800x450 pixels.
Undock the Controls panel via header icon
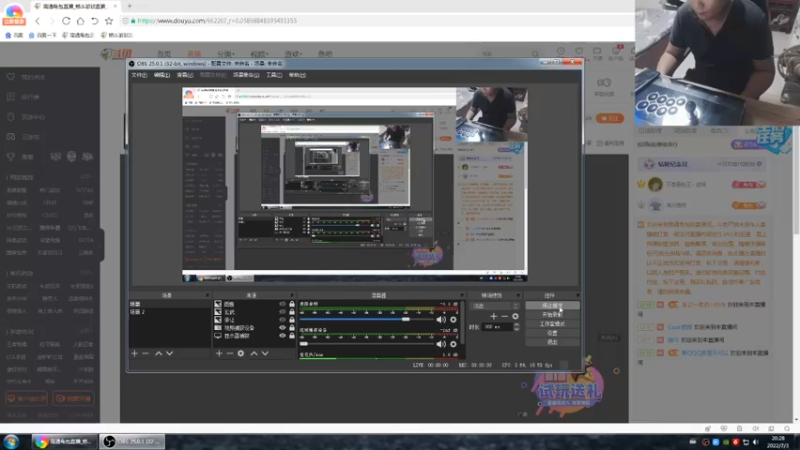coord(578,295)
